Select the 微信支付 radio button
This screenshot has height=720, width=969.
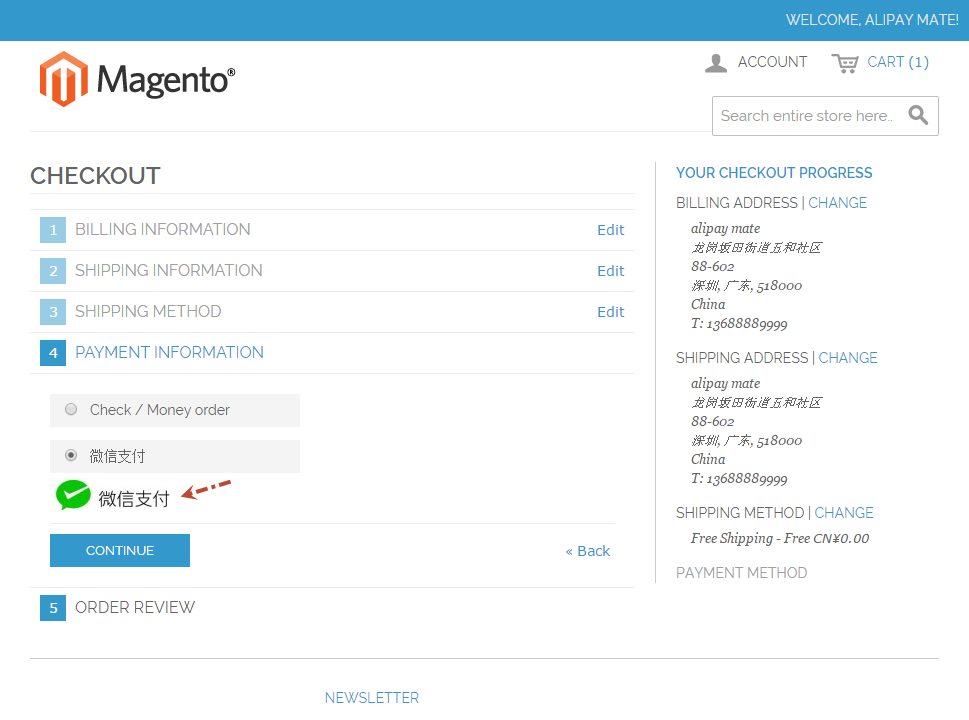click(71, 455)
